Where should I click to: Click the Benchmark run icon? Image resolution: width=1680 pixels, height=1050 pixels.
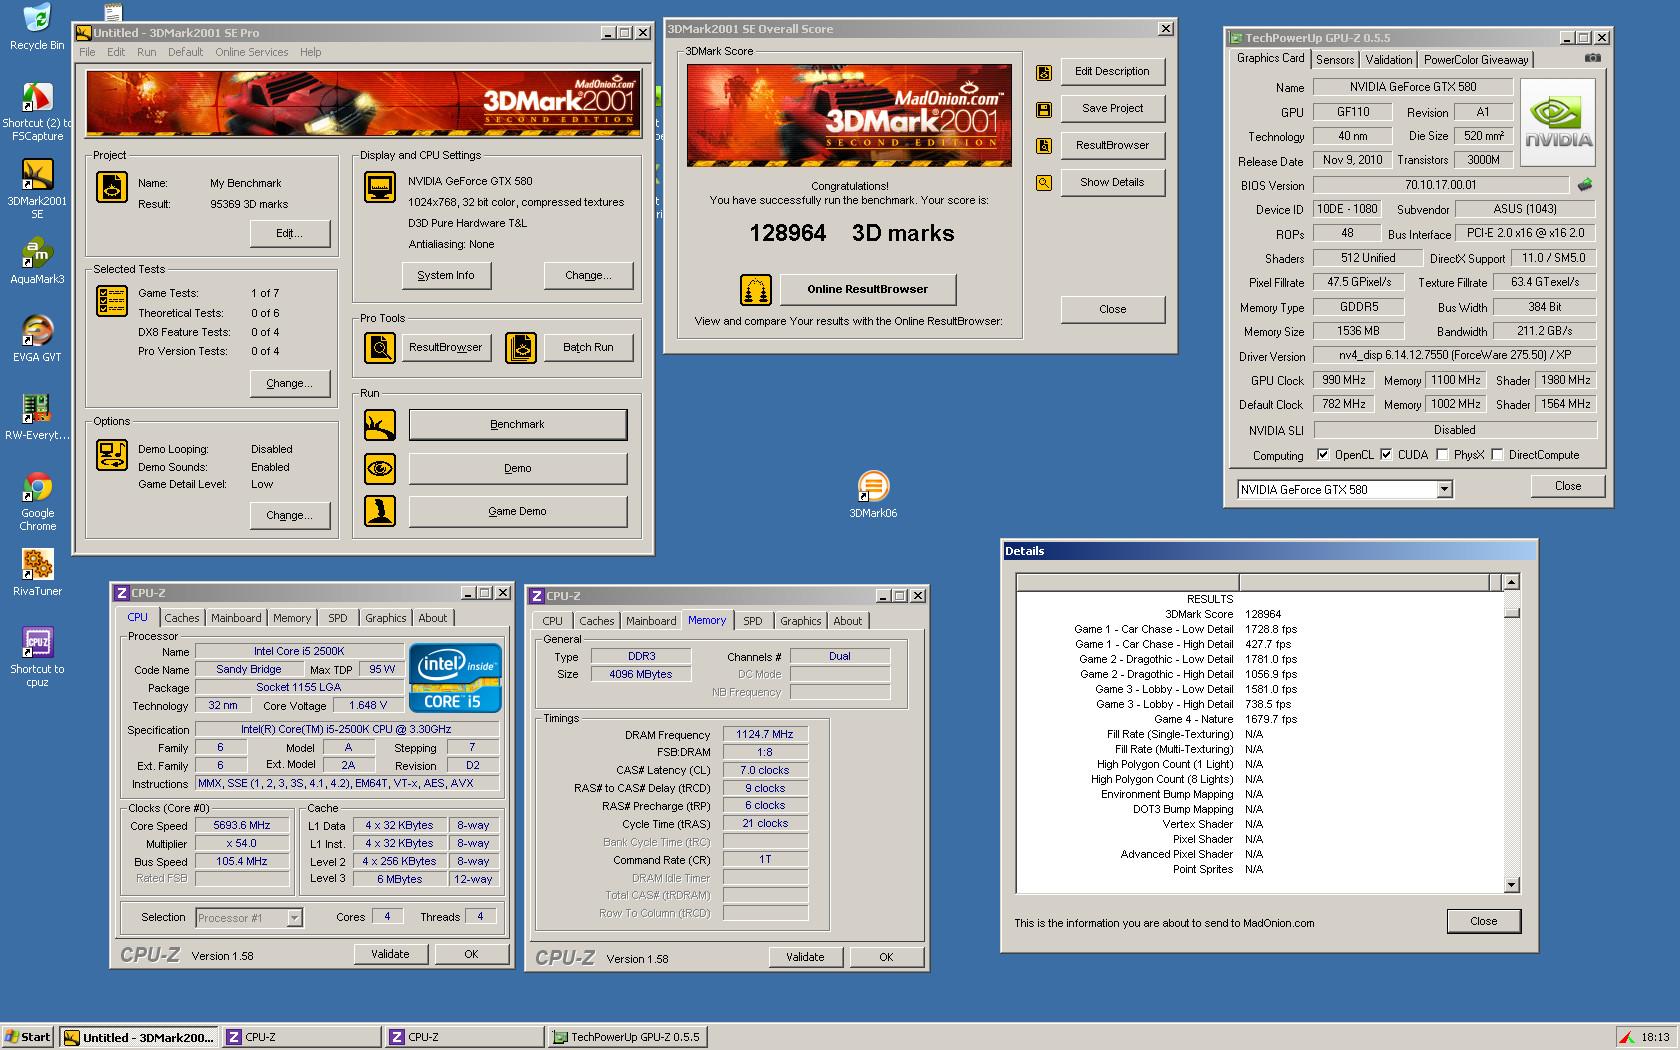coord(380,425)
